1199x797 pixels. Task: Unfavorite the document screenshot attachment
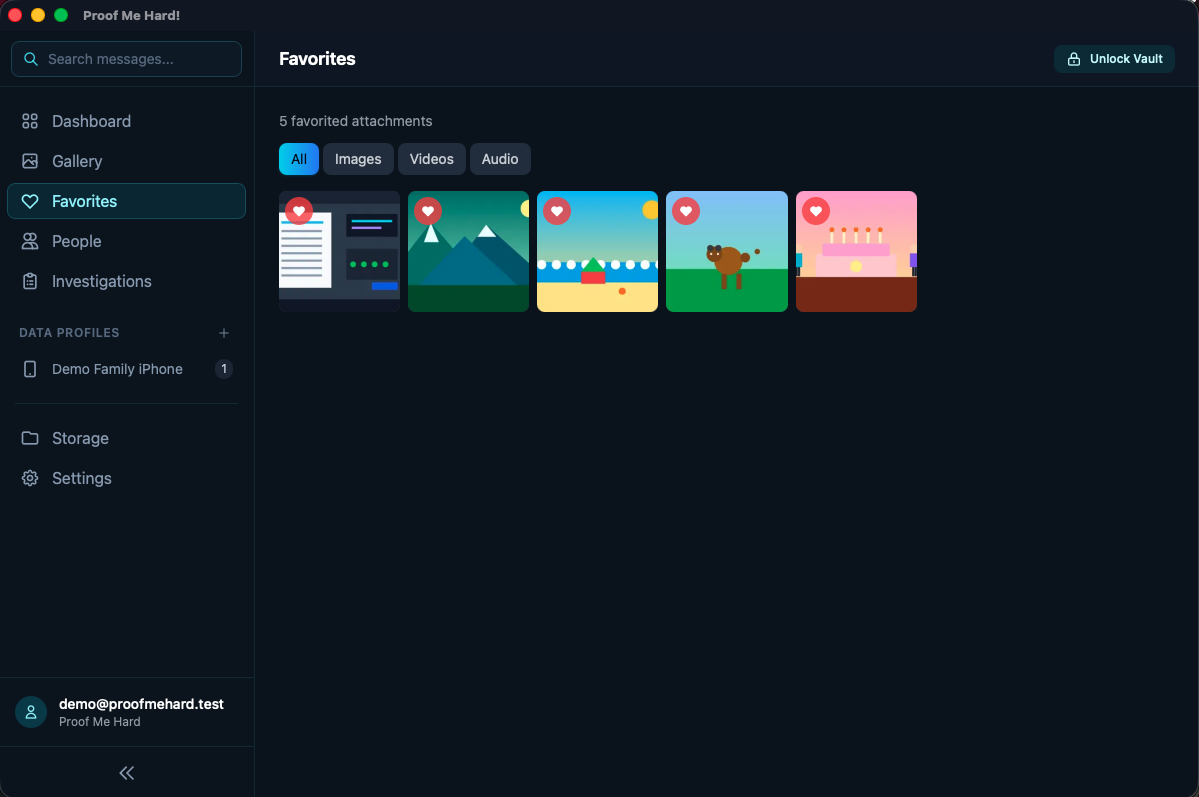(299, 211)
